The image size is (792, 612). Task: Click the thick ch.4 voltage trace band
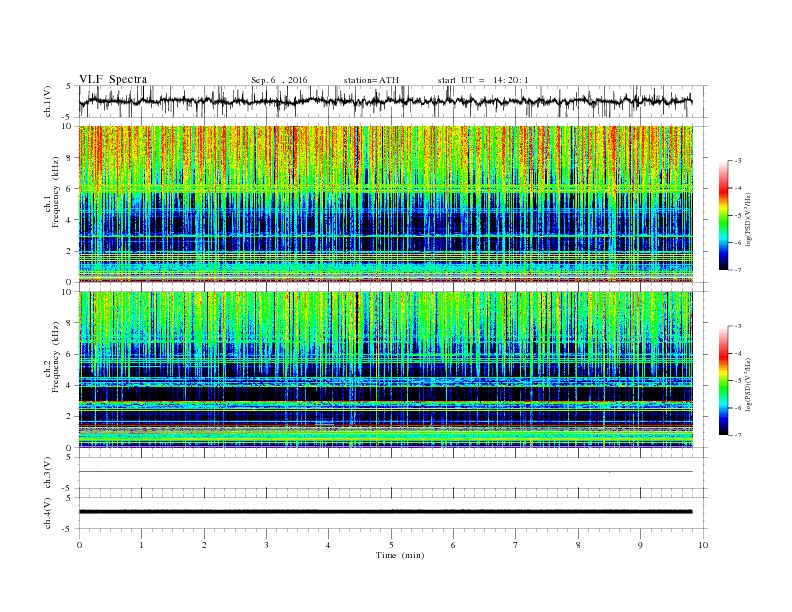[x=385, y=512]
